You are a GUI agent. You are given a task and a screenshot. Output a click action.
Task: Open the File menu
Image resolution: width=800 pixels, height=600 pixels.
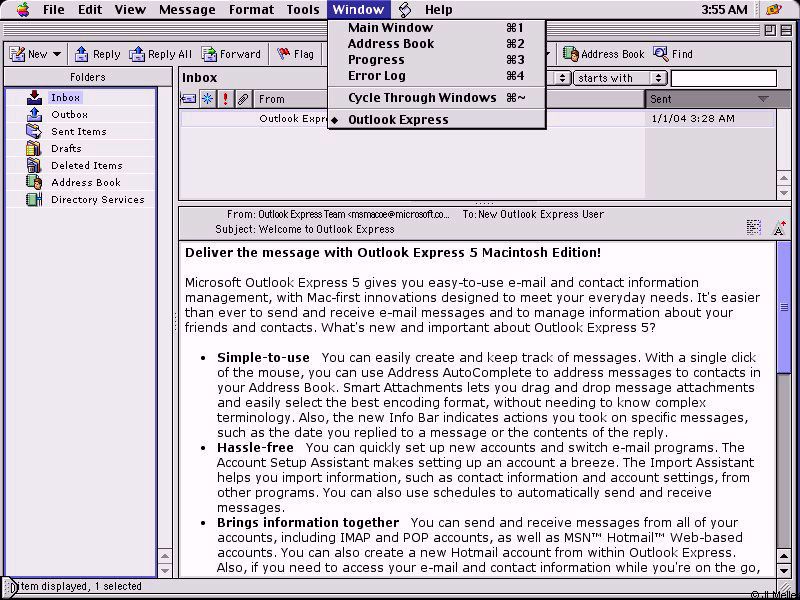(x=54, y=10)
